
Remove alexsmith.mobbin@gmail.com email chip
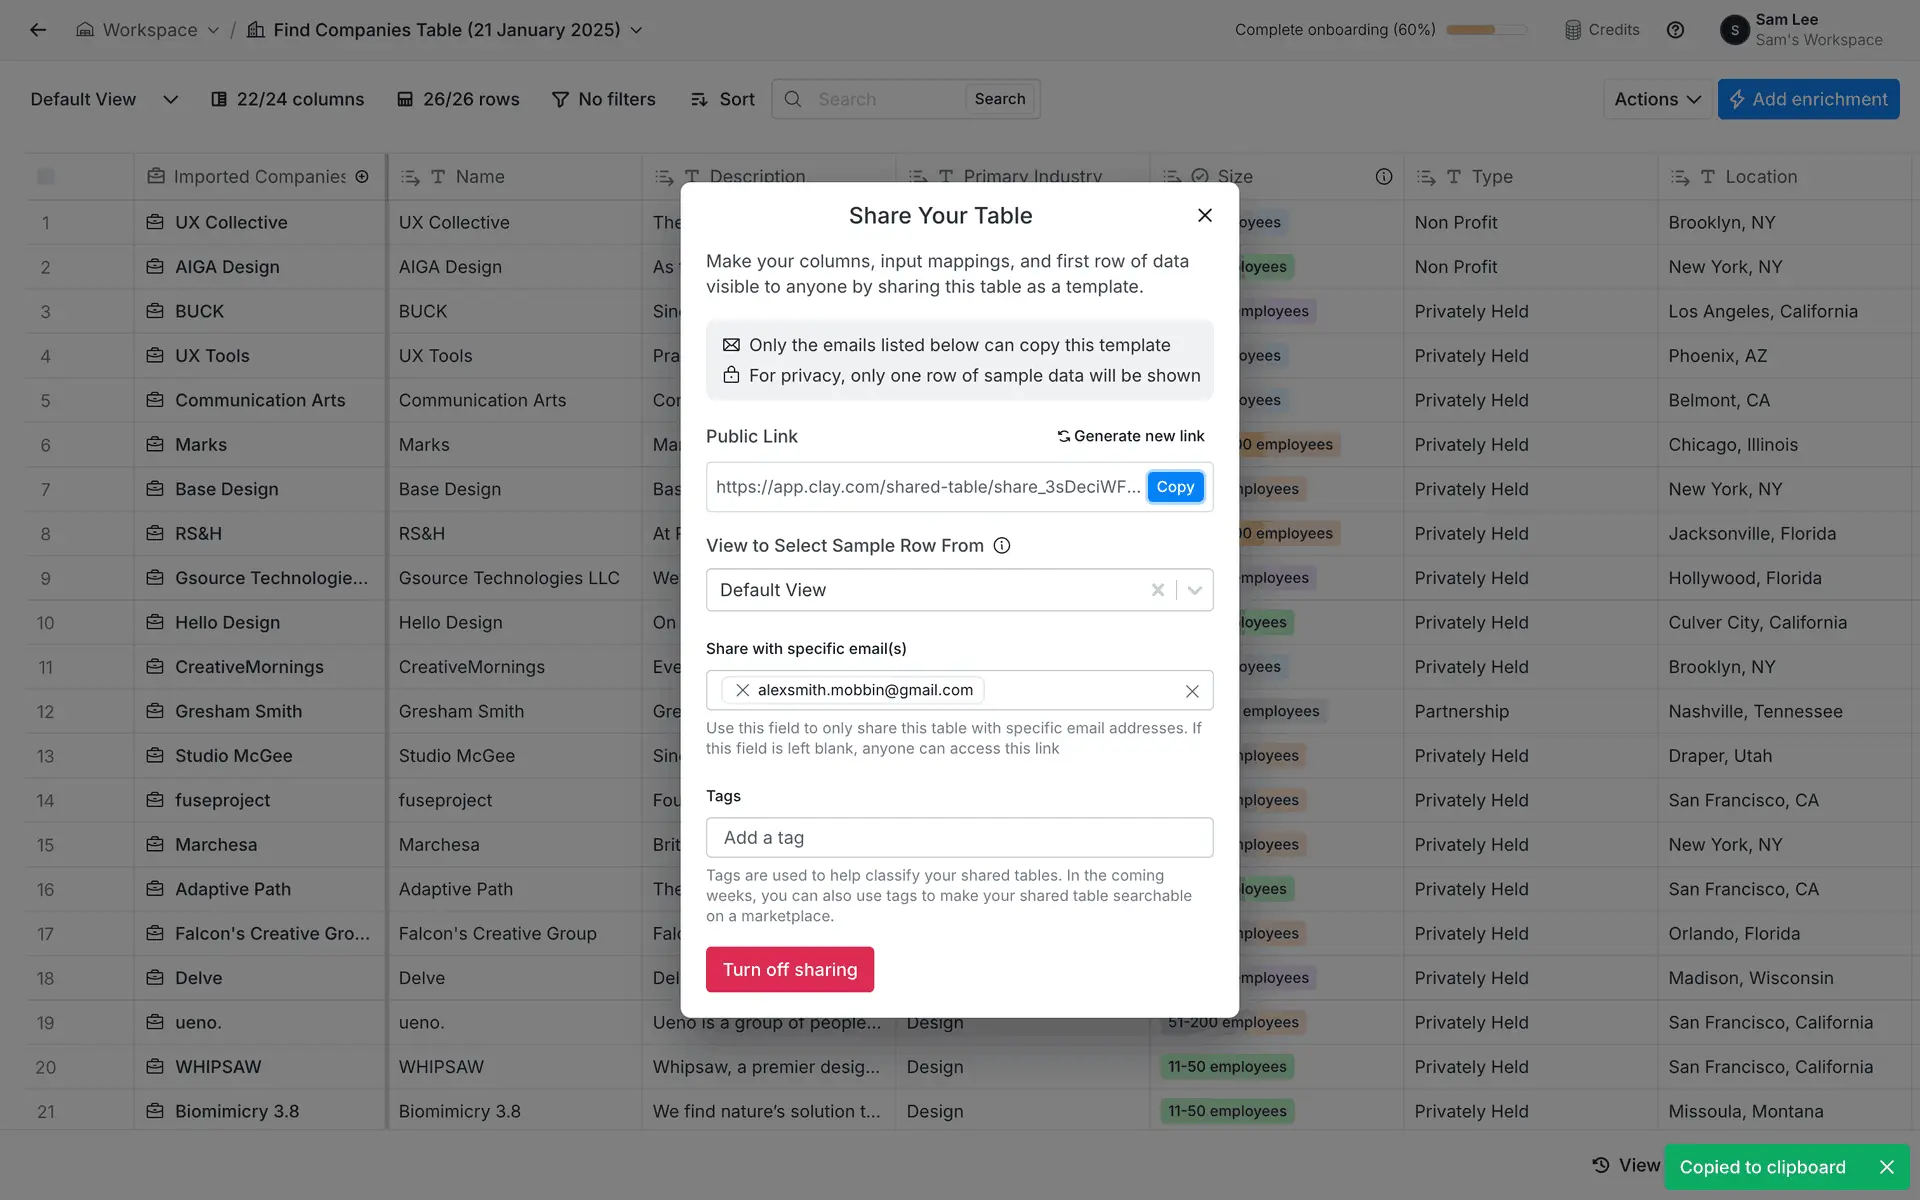(x=742, y=690)
